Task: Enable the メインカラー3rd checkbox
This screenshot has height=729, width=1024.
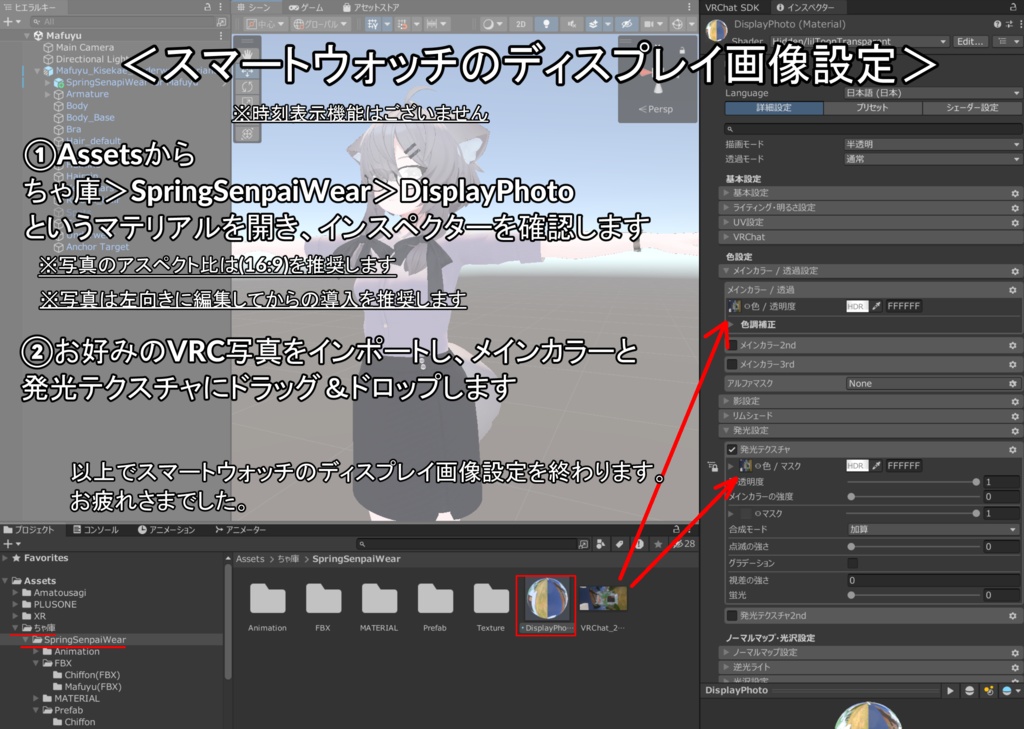Action: click(x=732, y=364)
